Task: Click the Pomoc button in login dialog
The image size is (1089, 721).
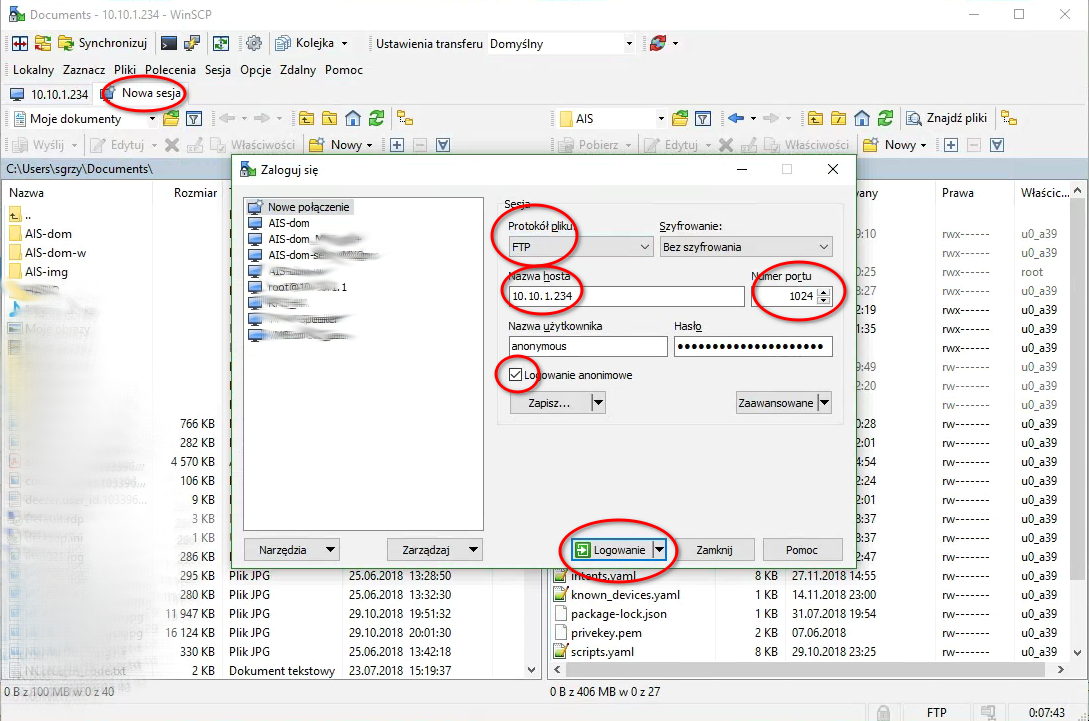Action: click(x=801, y=550)
